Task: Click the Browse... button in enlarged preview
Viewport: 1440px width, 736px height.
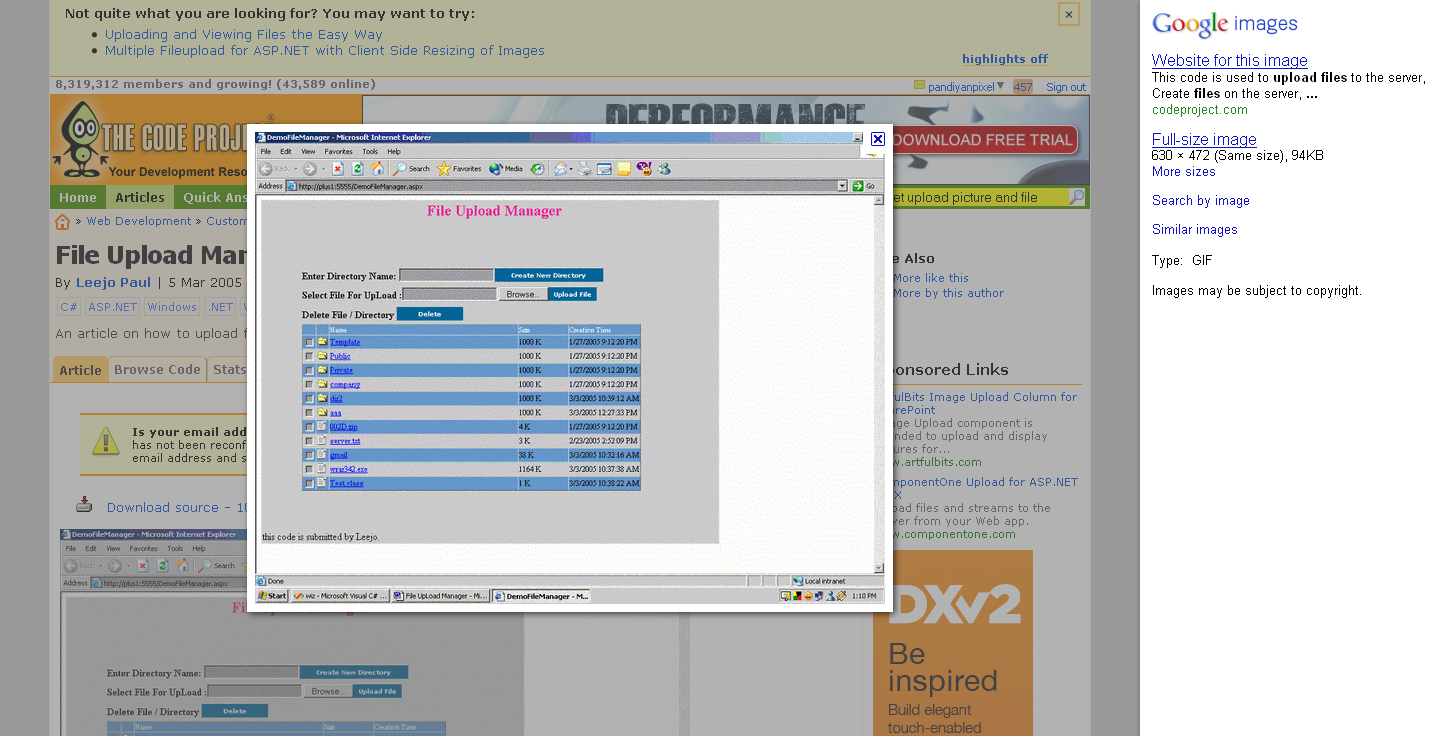Action: (523, 294)
